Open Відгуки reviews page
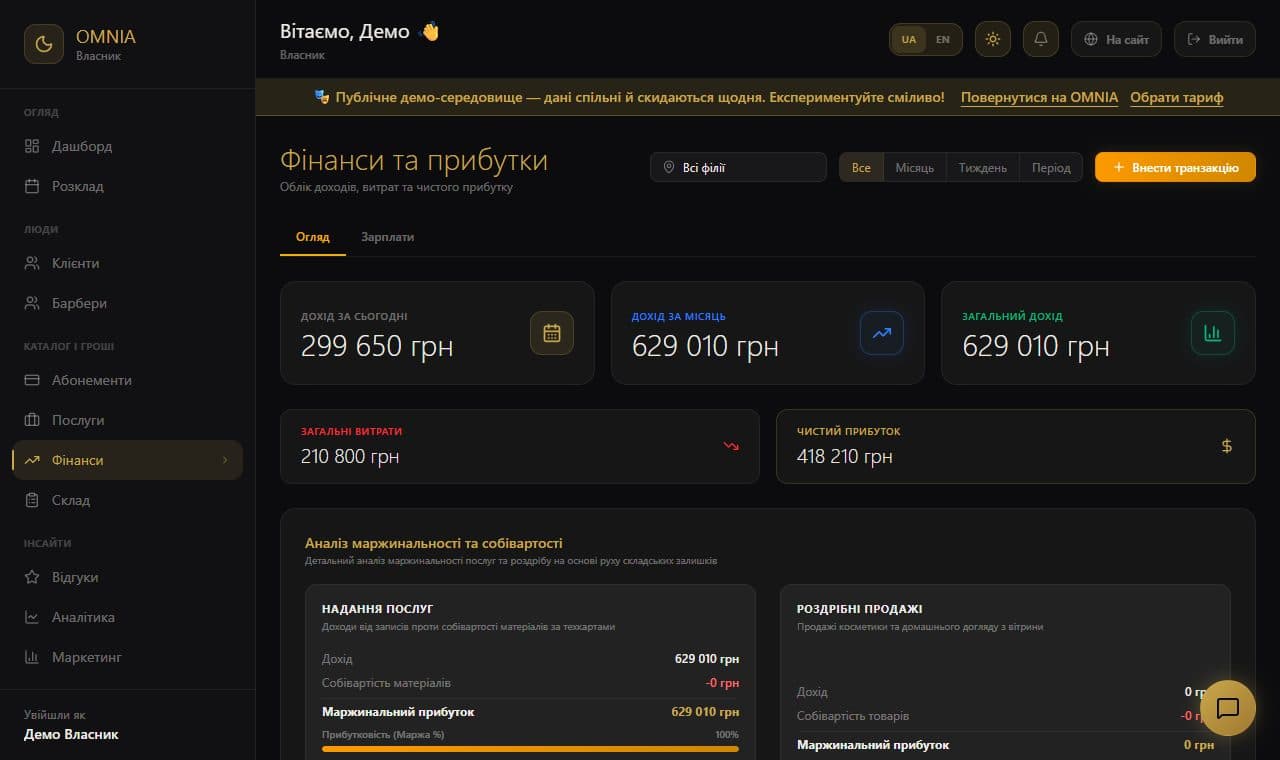 click(x=127, y=577)
